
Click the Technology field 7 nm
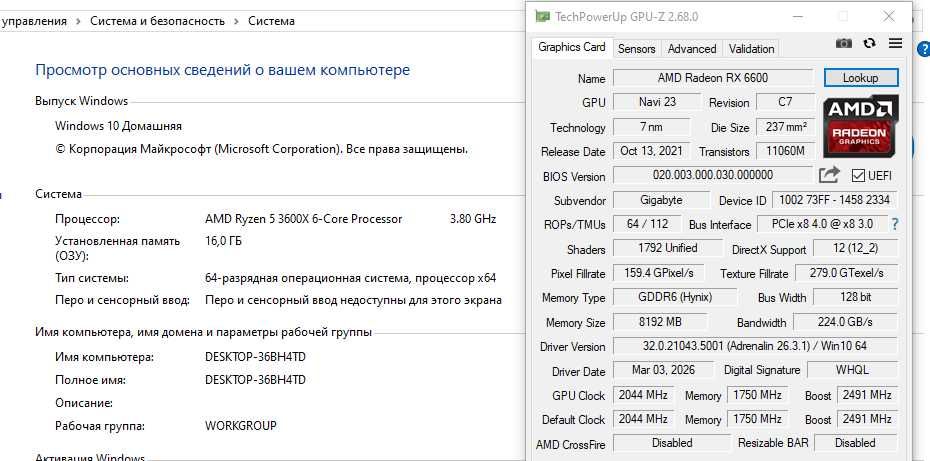[651, 127]
